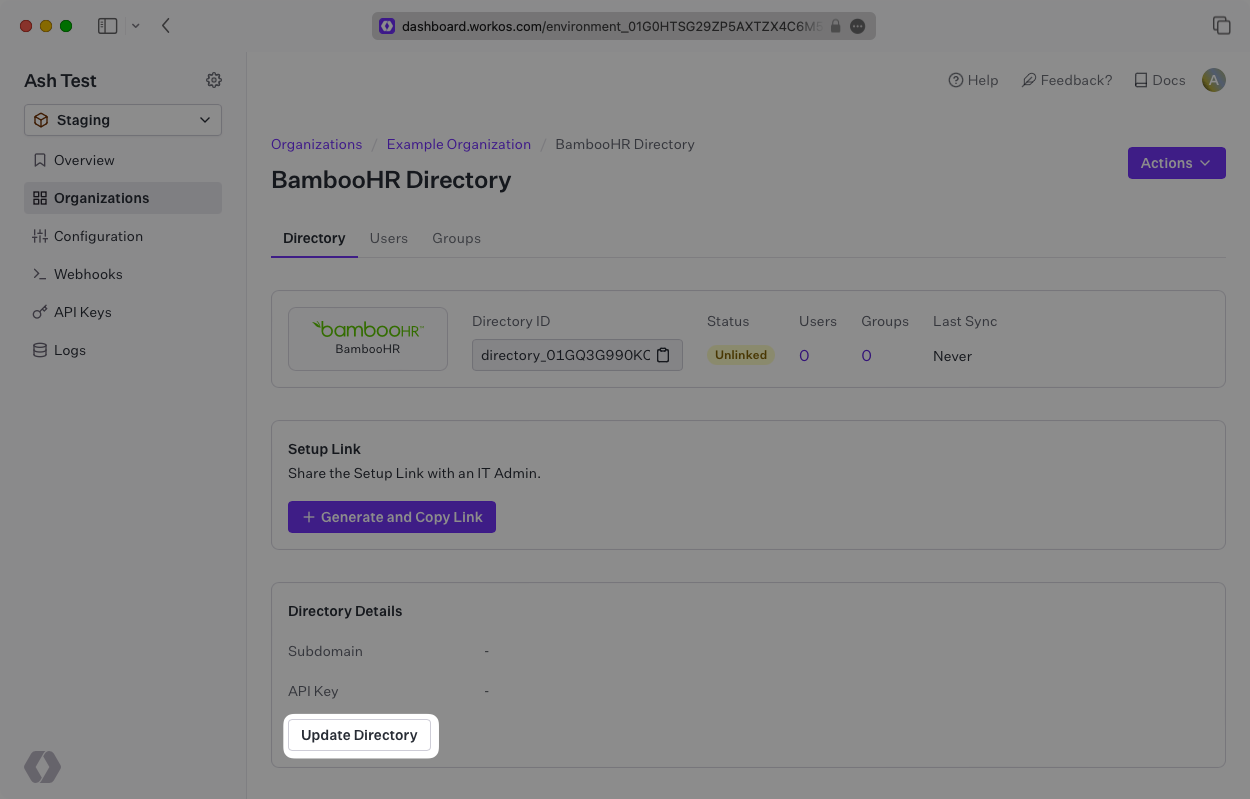Image resolution: width=1250 pixels, height=799 pixels.
Task: Click the browser back arrow
Action: [166, 26]
